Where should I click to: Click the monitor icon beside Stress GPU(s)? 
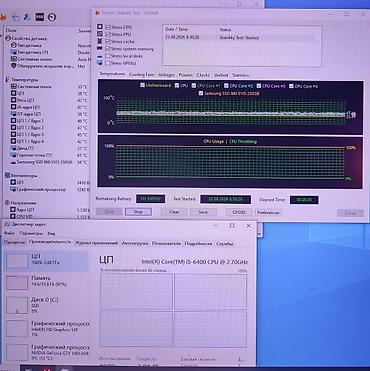pos(100,63)
